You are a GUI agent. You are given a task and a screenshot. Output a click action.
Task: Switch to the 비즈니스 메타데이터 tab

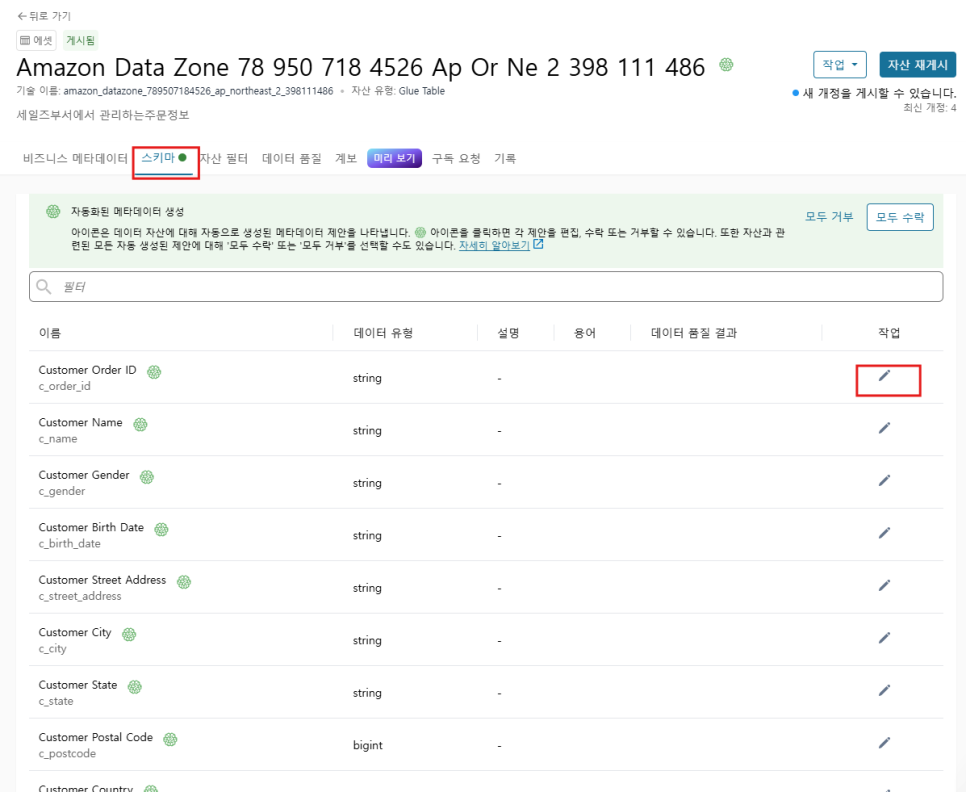pos(75,158)
